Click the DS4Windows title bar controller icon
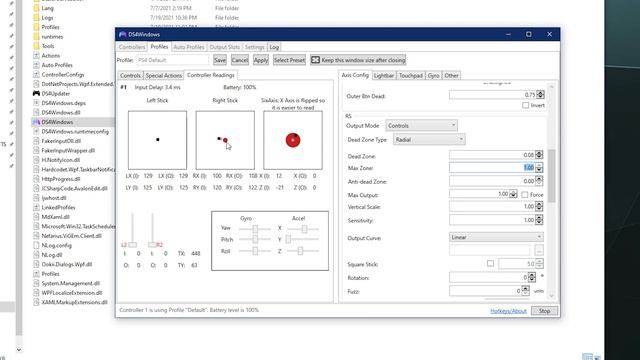The height and width of the screenshot is (360, 640). pos(122,34)
